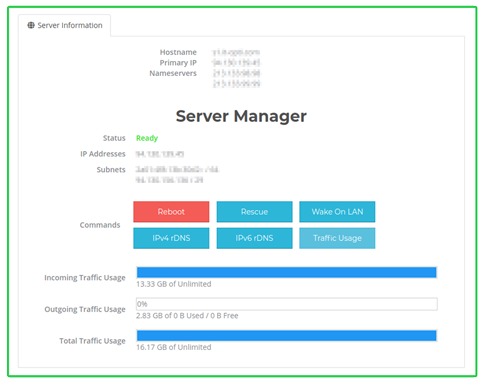Send a Wake On LAN command
Image resolution: width=485 pixels, height=382 pixels.
pyautogui.click(x=337, y=212)
